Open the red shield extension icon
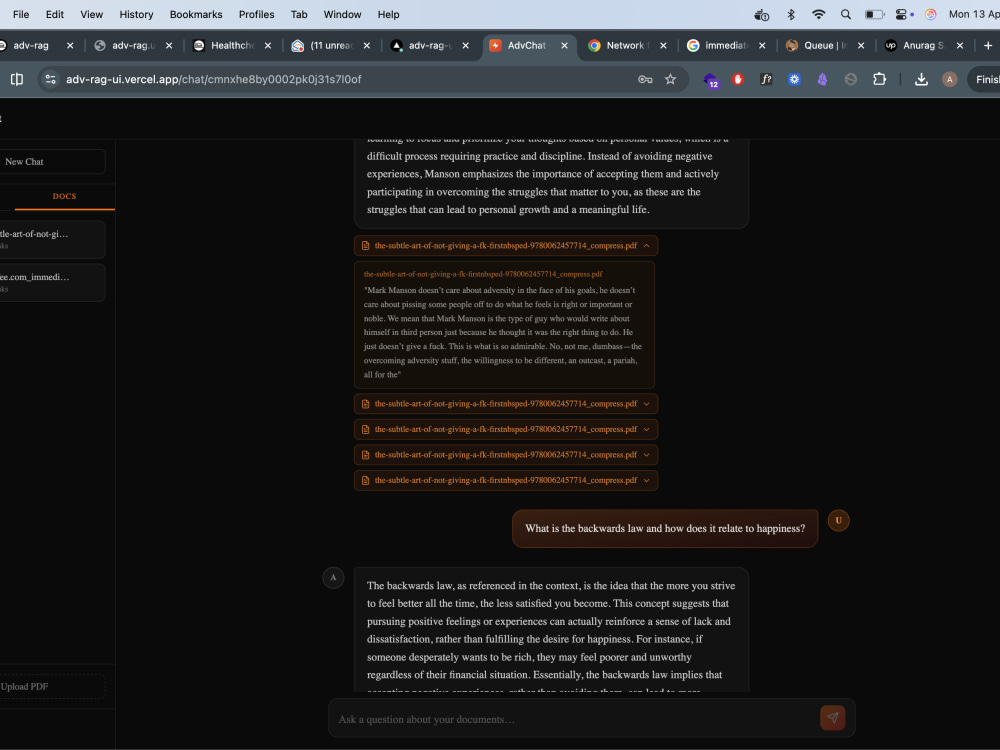The height and width of the screenshot is (750, 1000). coord(738,79)
